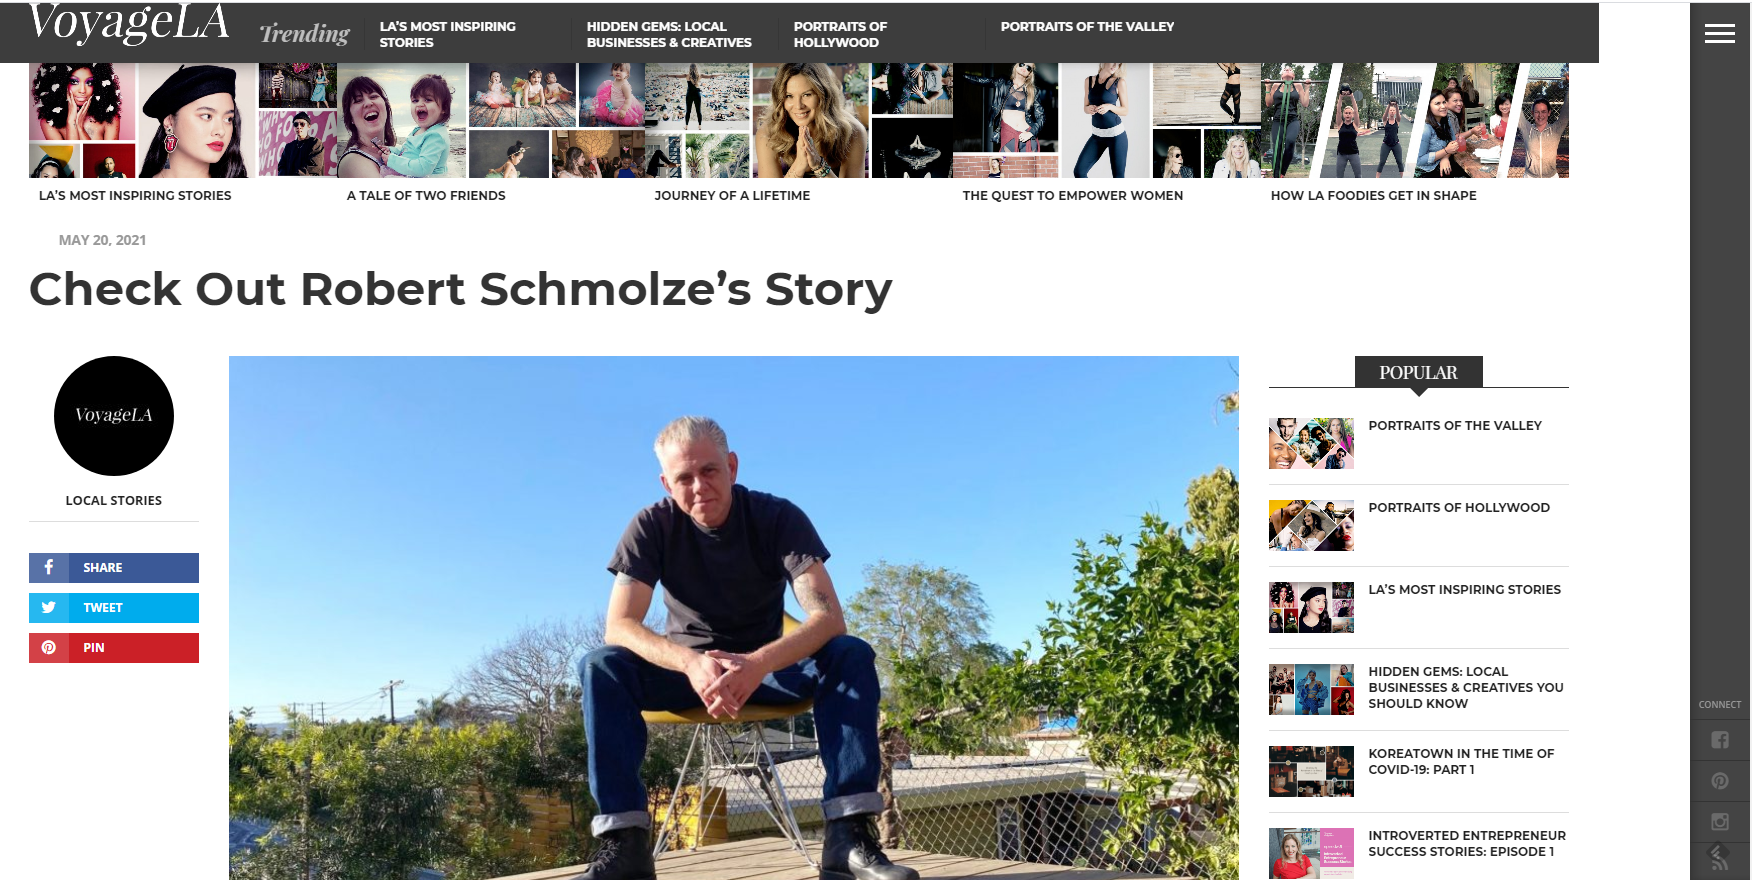Click the VoyageLA logo in header

129,24
